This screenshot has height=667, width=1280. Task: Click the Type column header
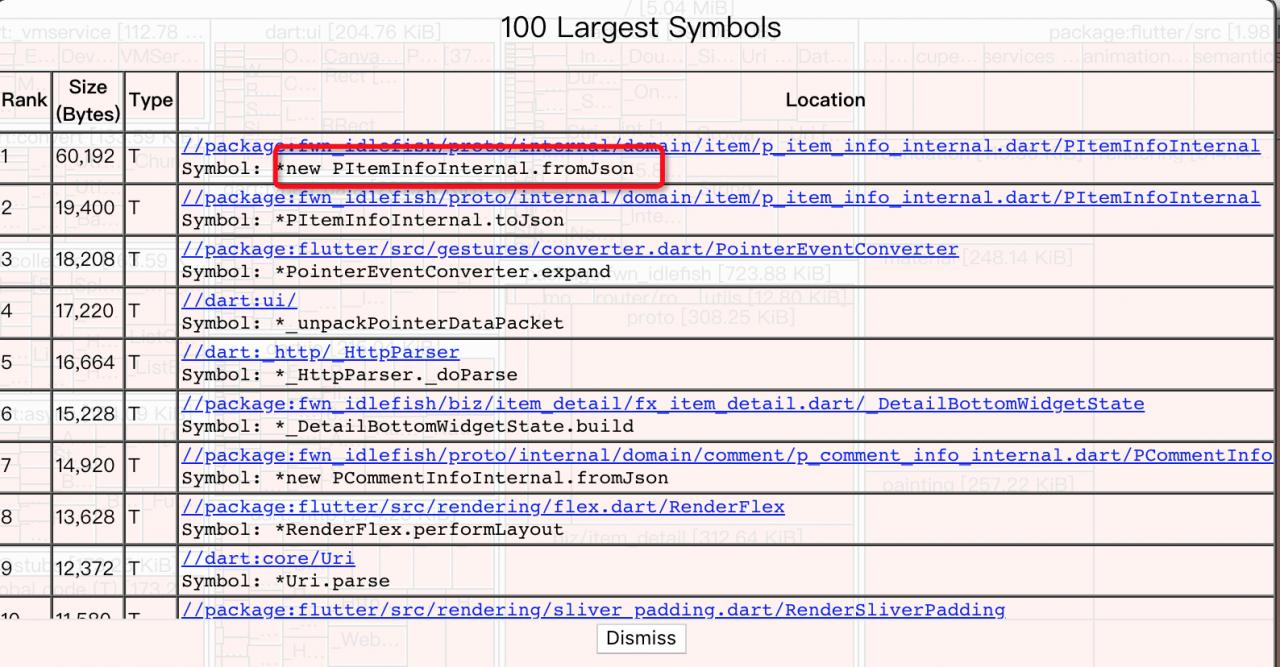[x=151, y=100]
